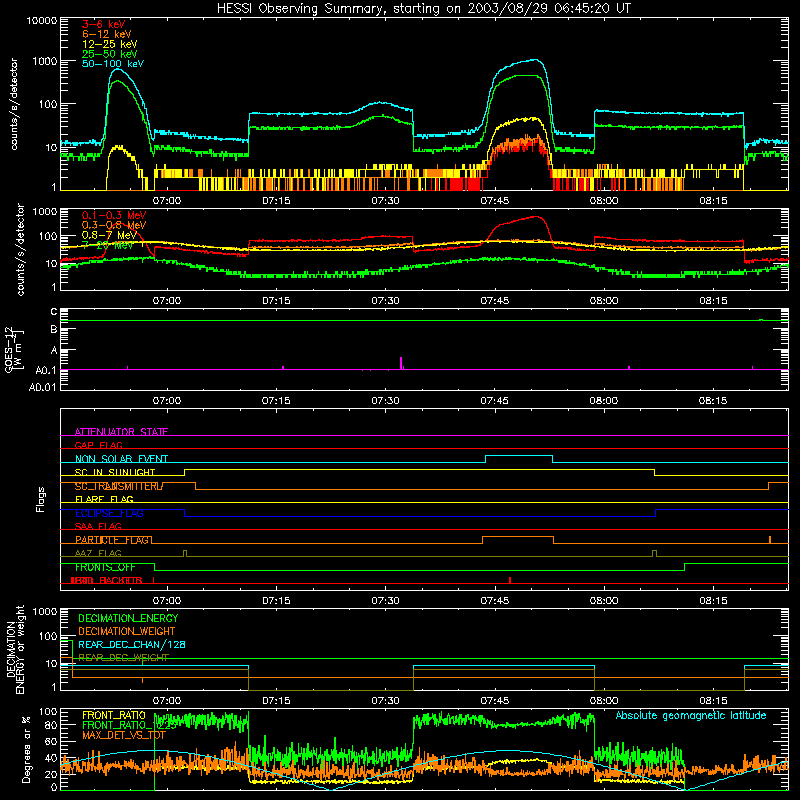Click the 10000 tick on the top plot

[42, 20]
